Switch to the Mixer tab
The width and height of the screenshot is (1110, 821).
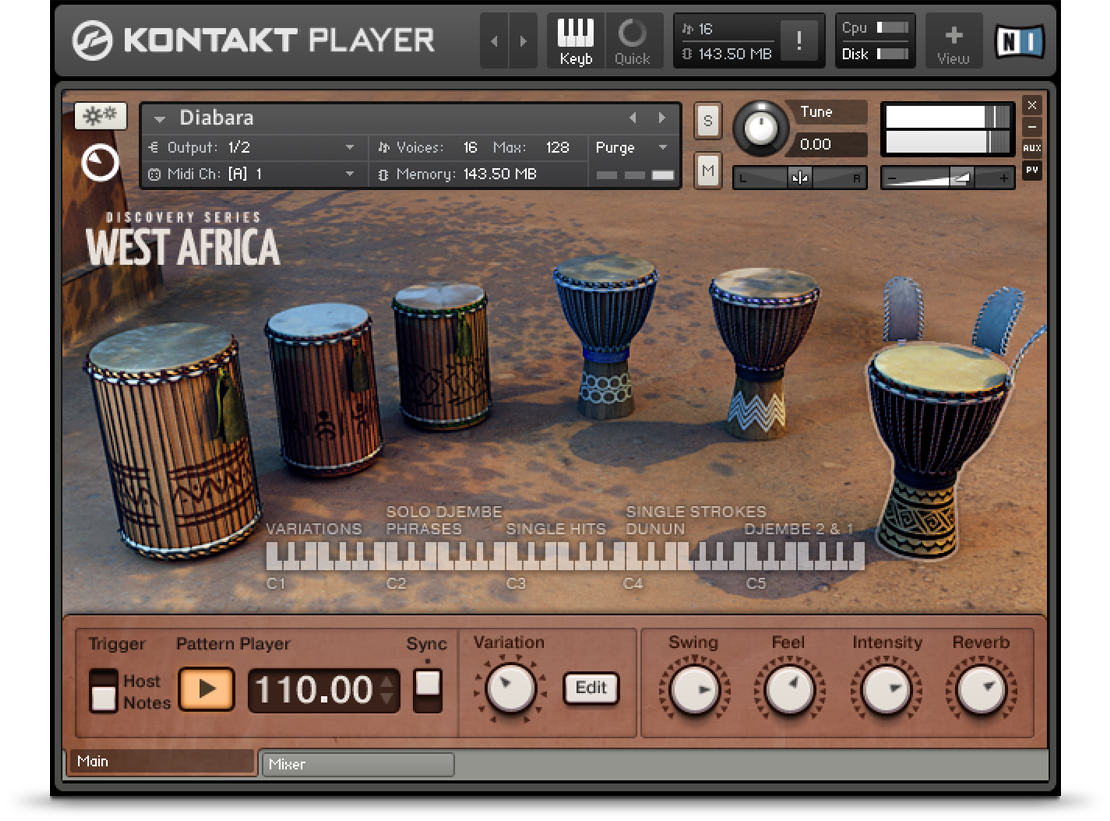355,764
